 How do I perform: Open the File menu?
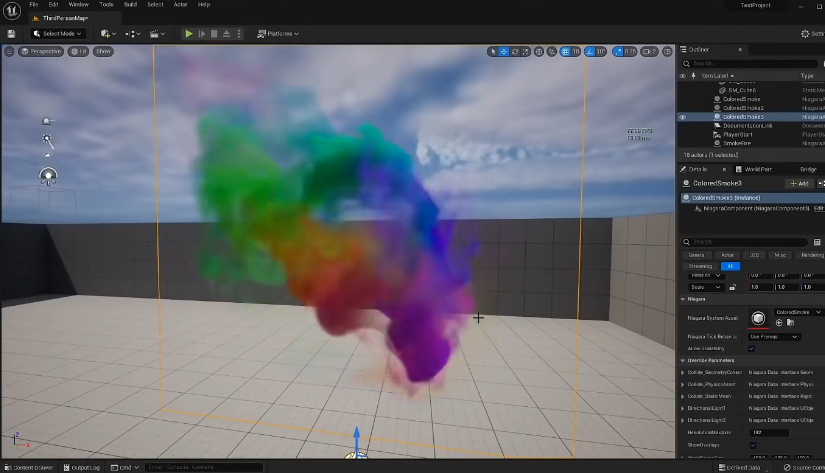[34, 4]
